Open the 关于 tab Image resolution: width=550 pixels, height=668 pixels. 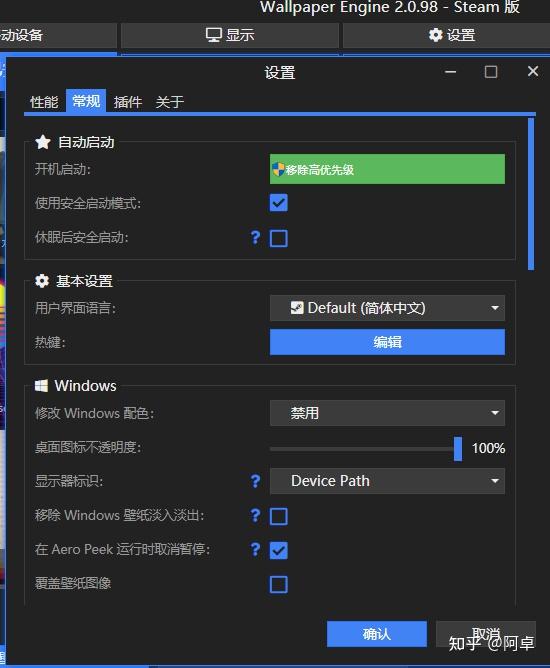[170, 102]
